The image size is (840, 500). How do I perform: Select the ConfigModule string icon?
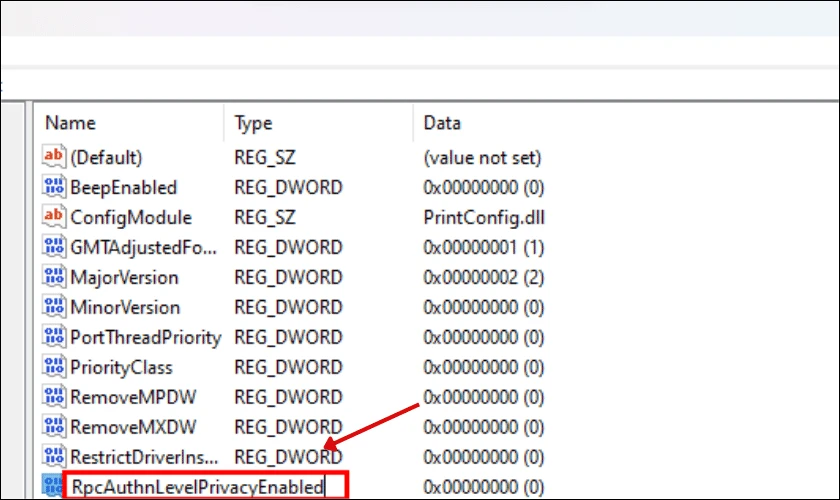54,217
